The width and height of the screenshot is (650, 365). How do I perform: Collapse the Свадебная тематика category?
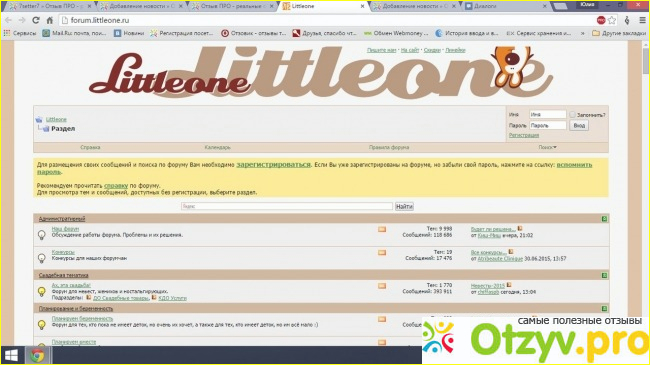click(604, 275)
